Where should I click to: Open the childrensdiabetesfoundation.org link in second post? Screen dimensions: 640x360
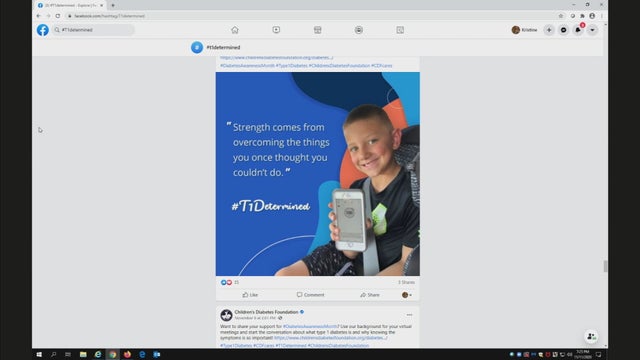click(x=331, y=338)
